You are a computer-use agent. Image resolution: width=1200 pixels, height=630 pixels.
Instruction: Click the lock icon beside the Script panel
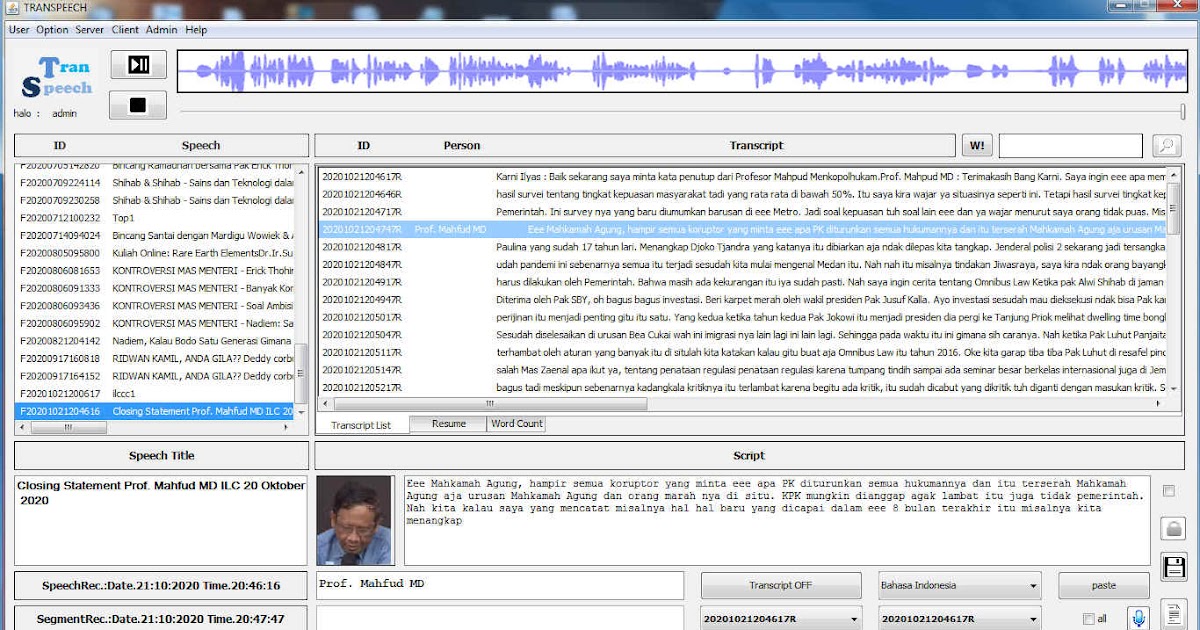point(1172,527)
